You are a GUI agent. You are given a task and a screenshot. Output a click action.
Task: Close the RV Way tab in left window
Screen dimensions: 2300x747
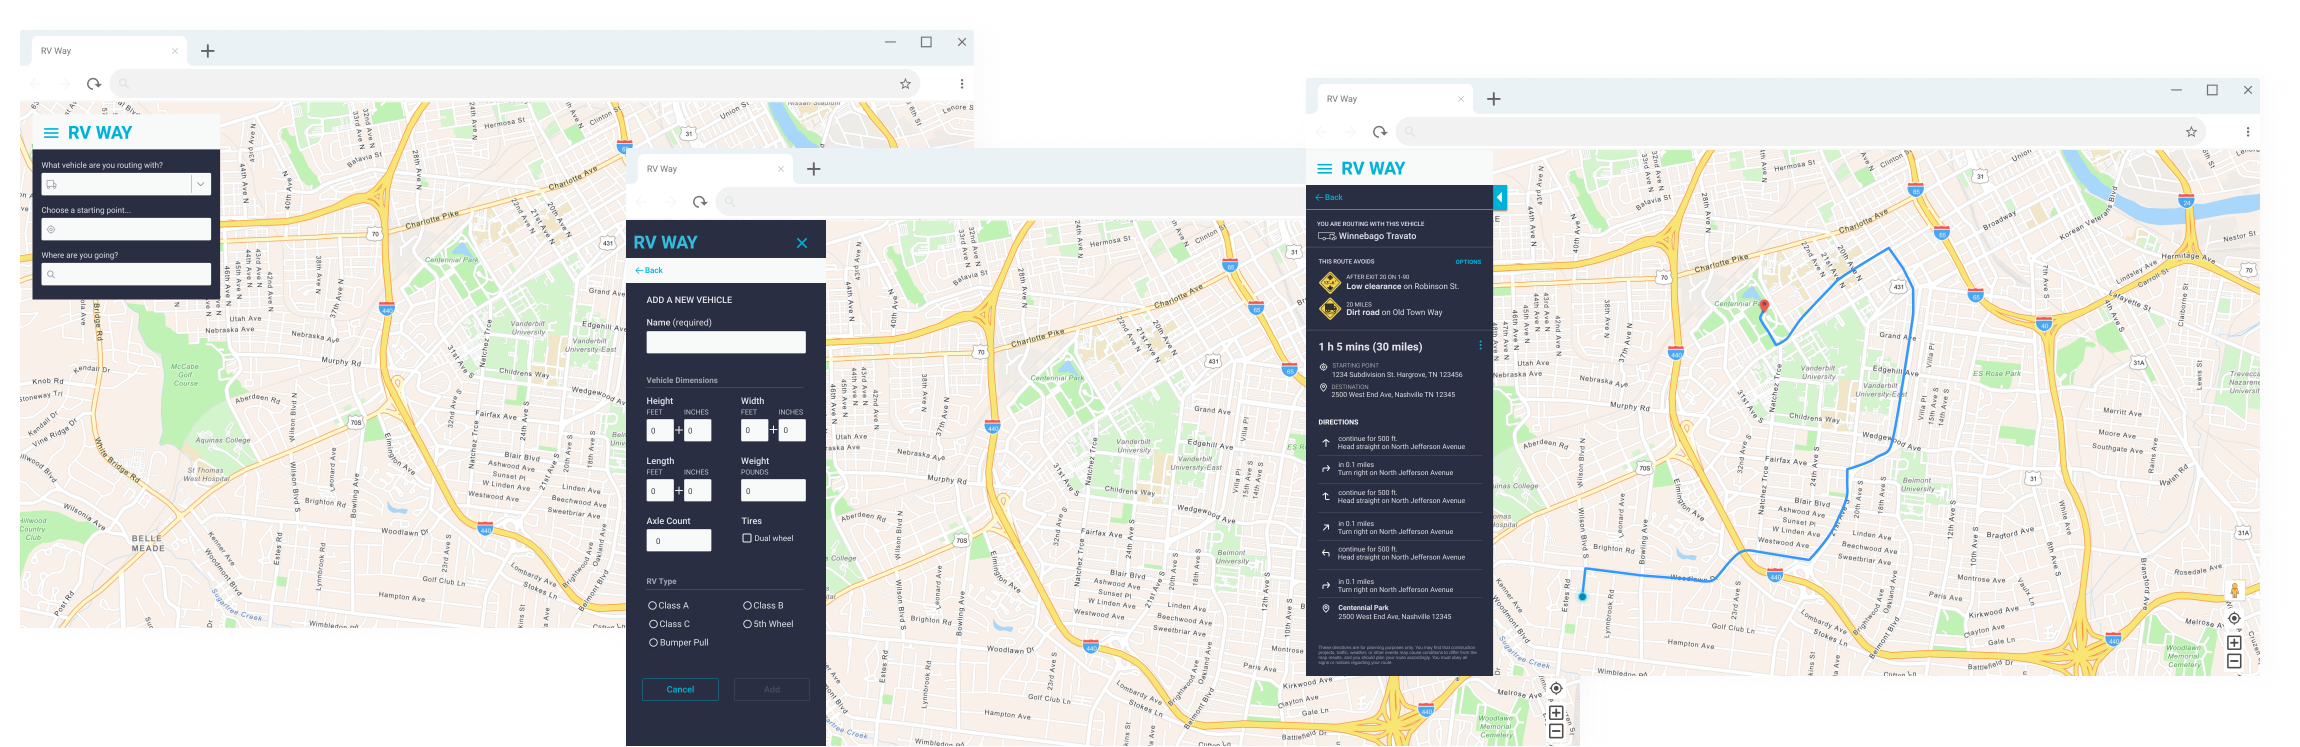[x=175, y=51]
